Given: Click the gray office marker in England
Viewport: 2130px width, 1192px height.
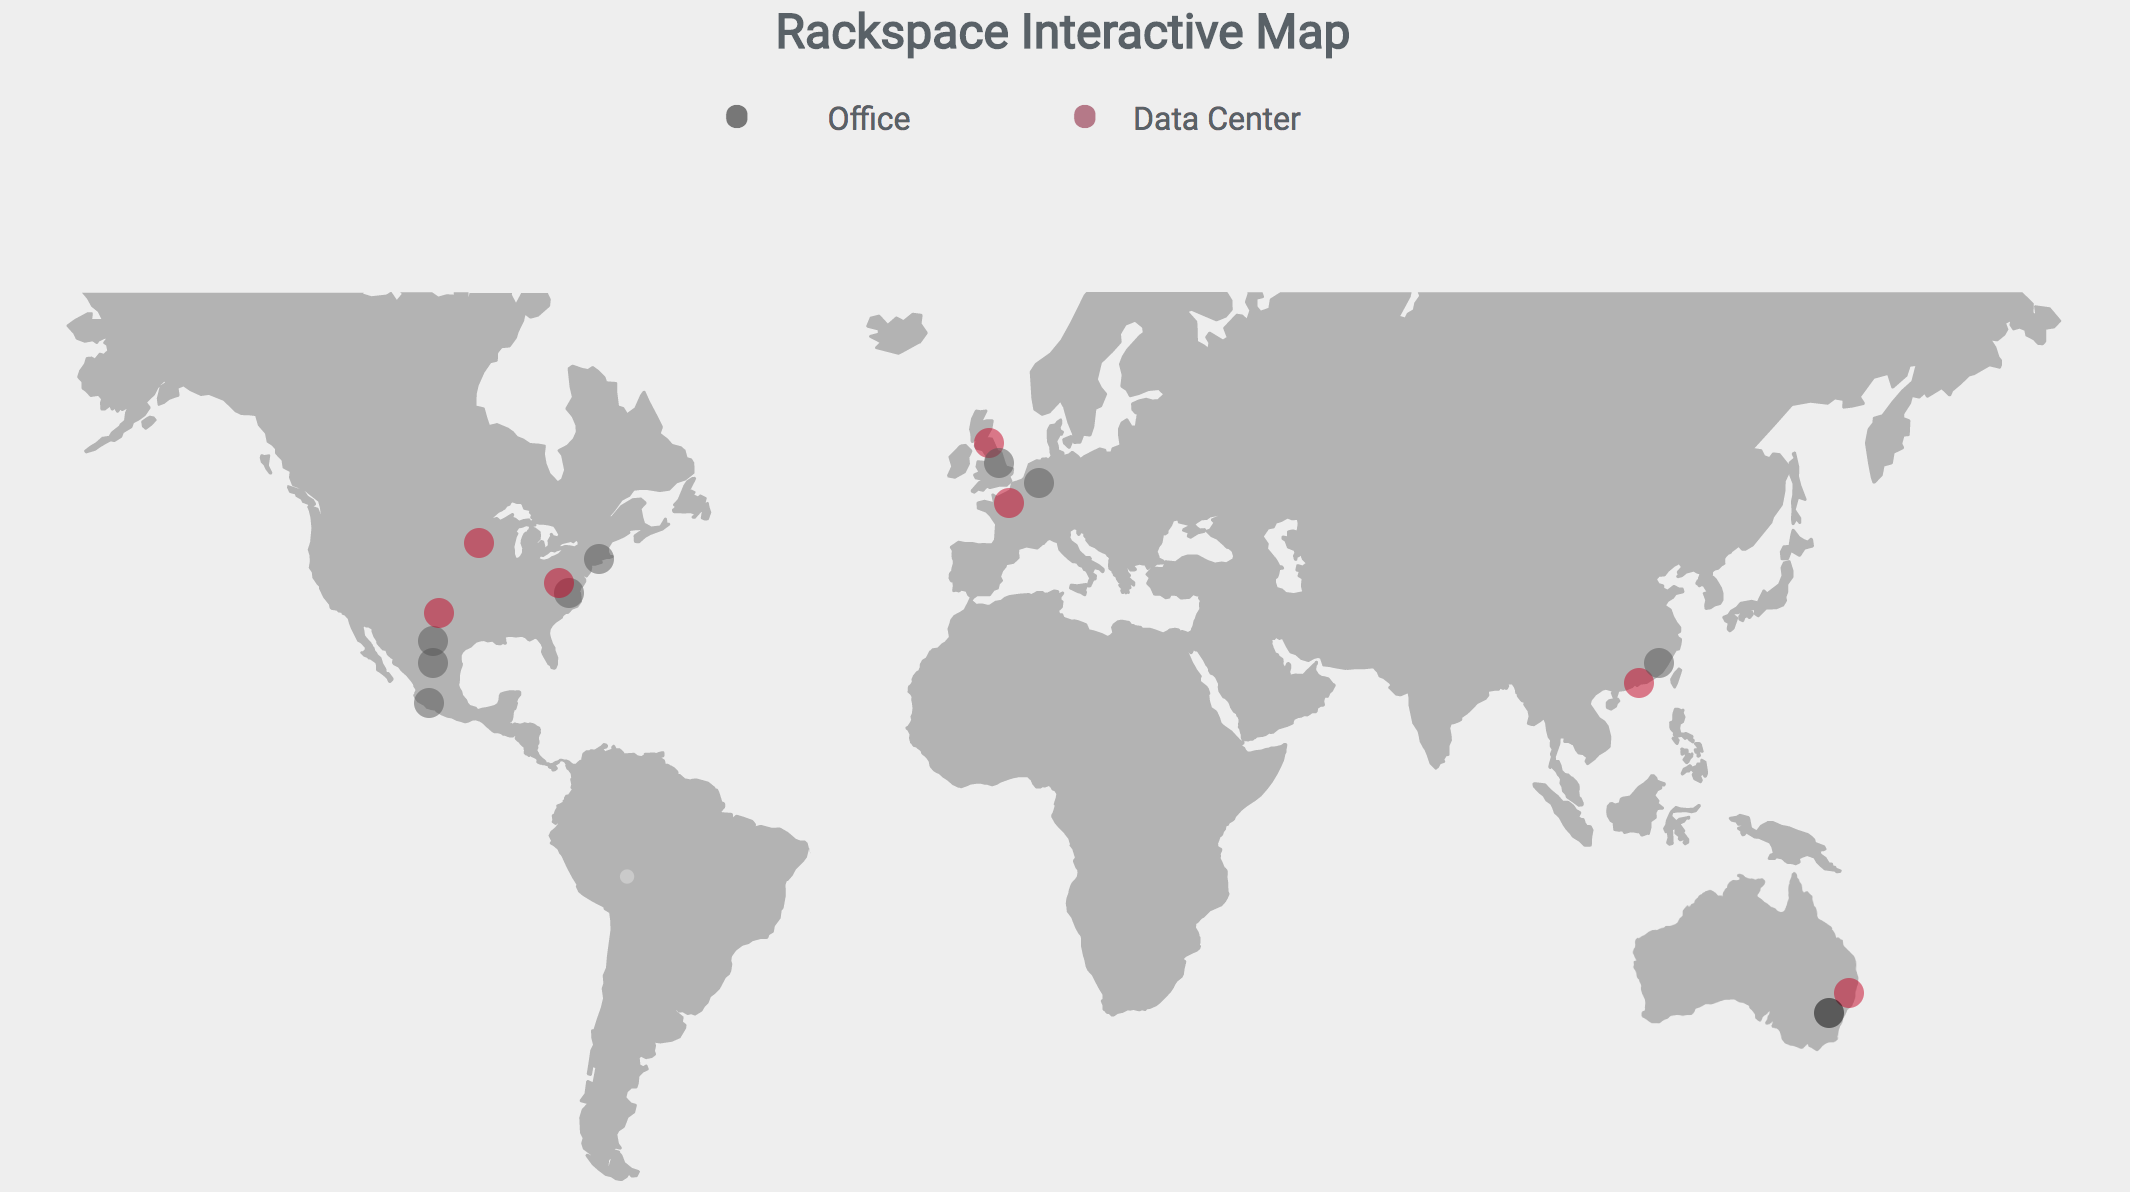Looking at the screenshot, I should click(x=999, y=464).
